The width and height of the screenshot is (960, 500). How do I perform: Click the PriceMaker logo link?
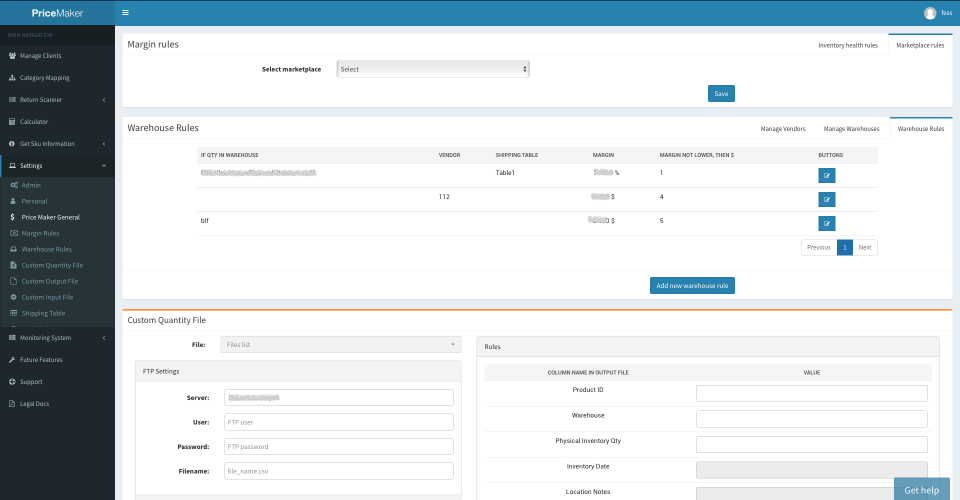pos(57,13)
